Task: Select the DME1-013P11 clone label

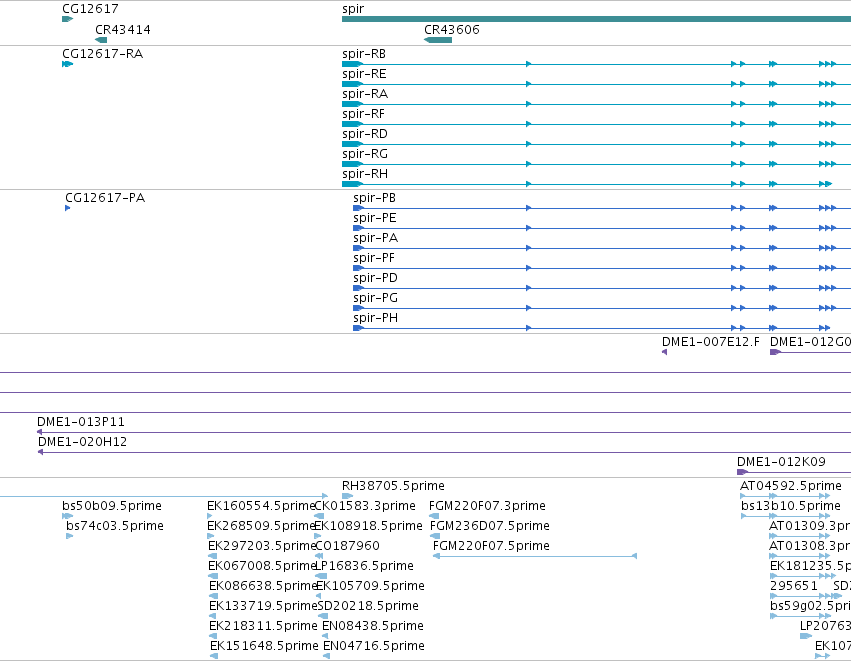Action: pos(80,422)
